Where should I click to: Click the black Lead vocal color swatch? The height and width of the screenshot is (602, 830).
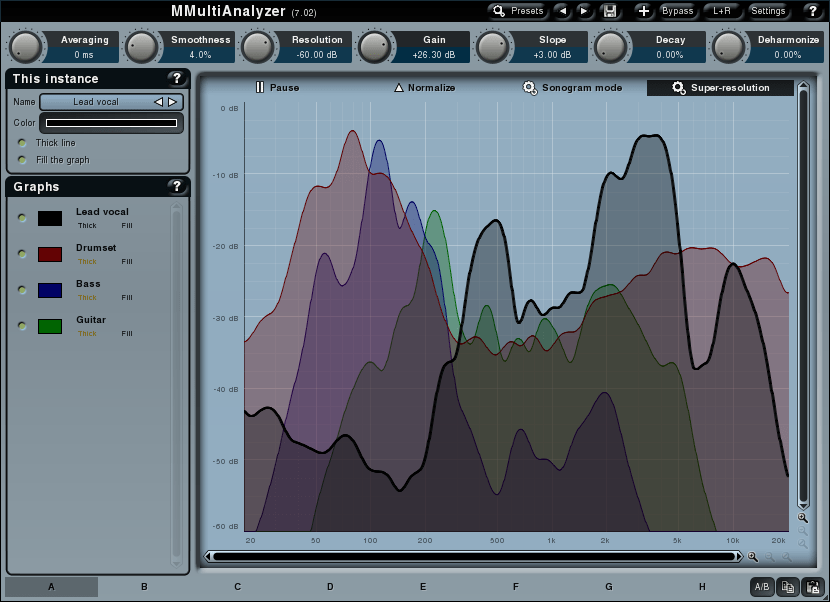point(50,218)
